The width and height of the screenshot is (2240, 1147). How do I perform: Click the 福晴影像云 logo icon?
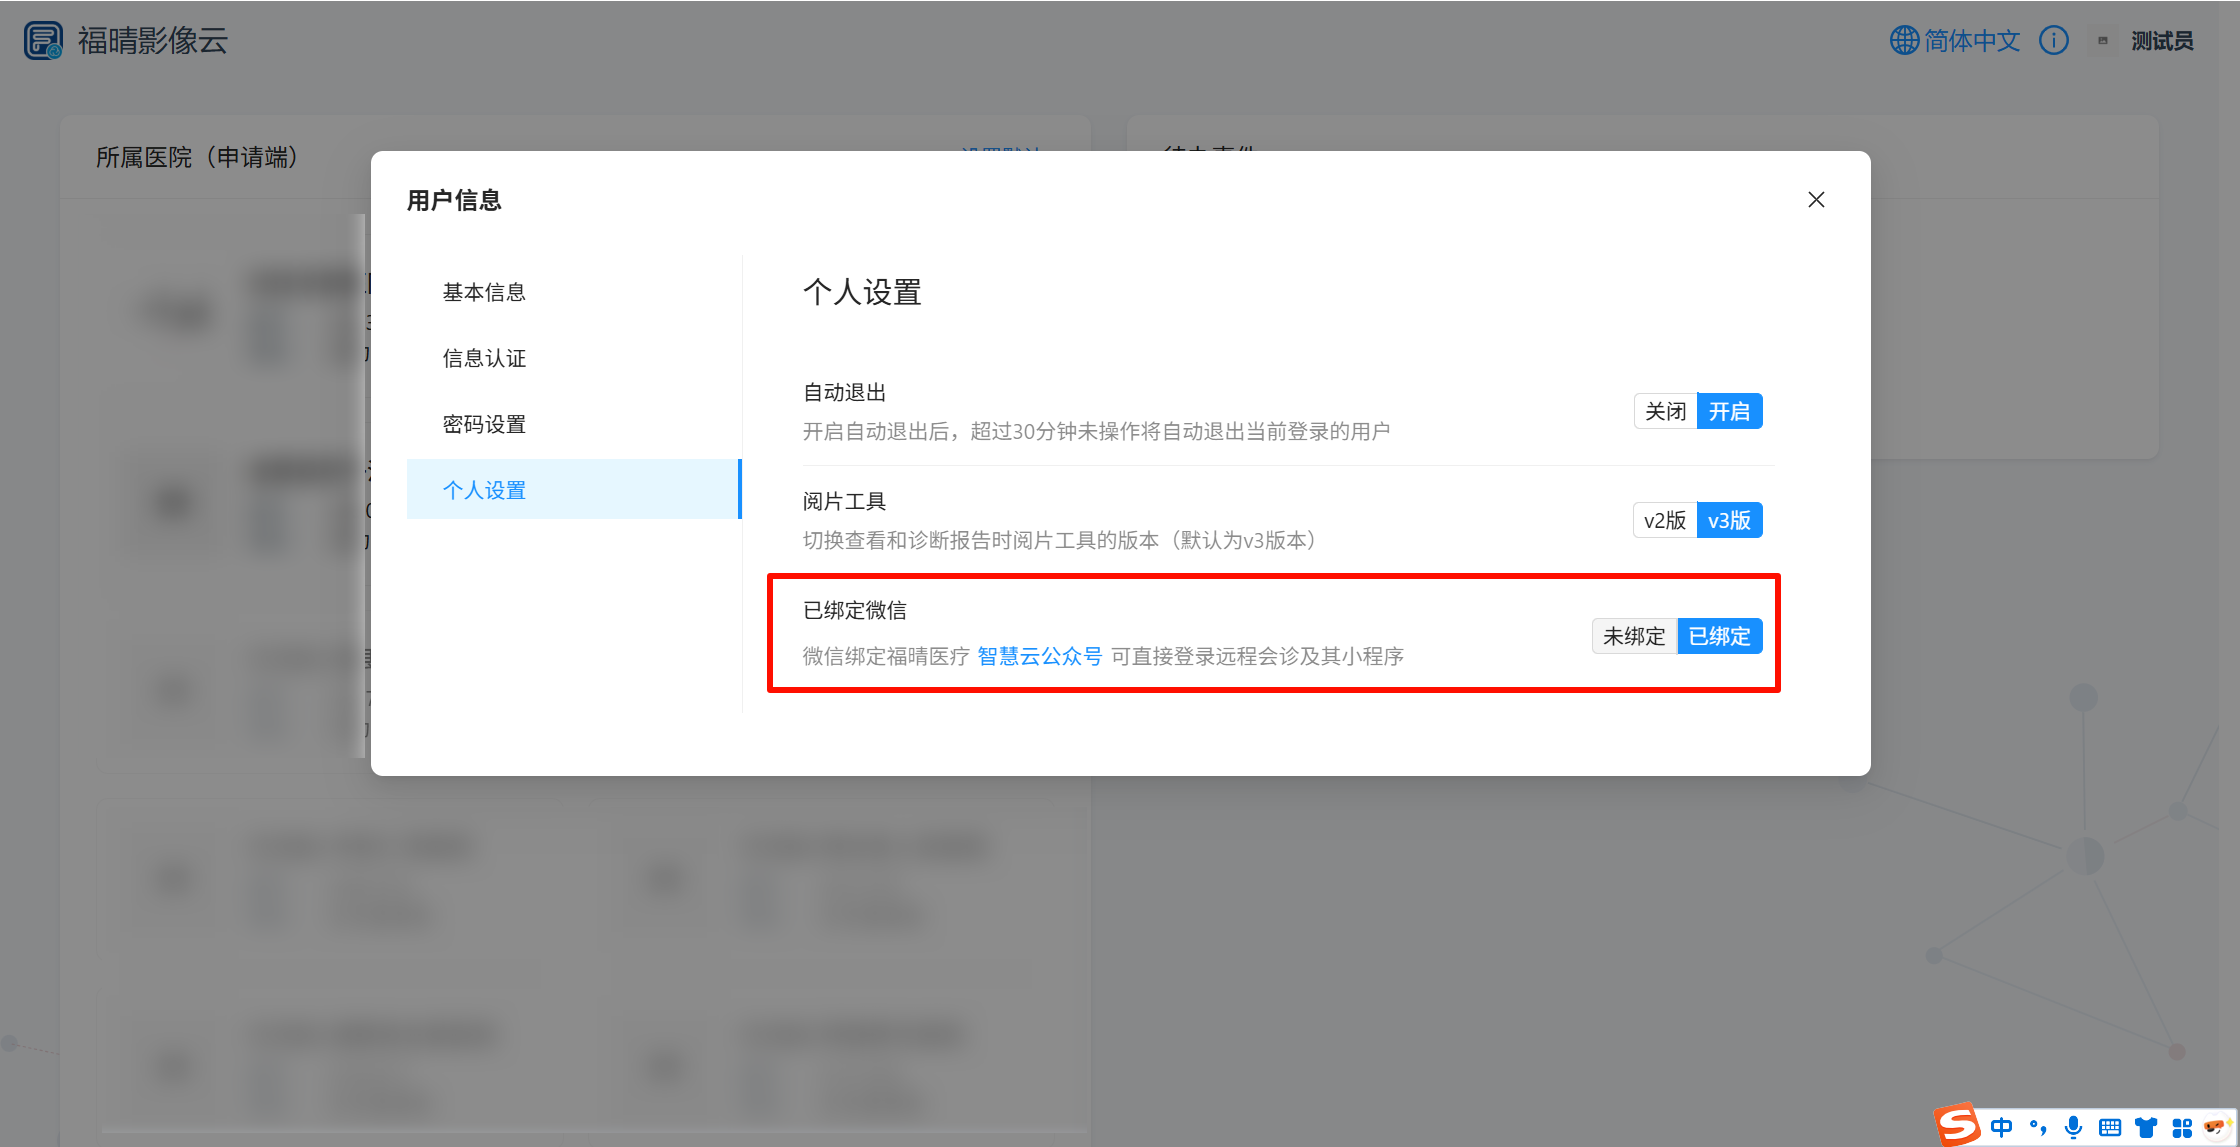click(x=43, y=41)
